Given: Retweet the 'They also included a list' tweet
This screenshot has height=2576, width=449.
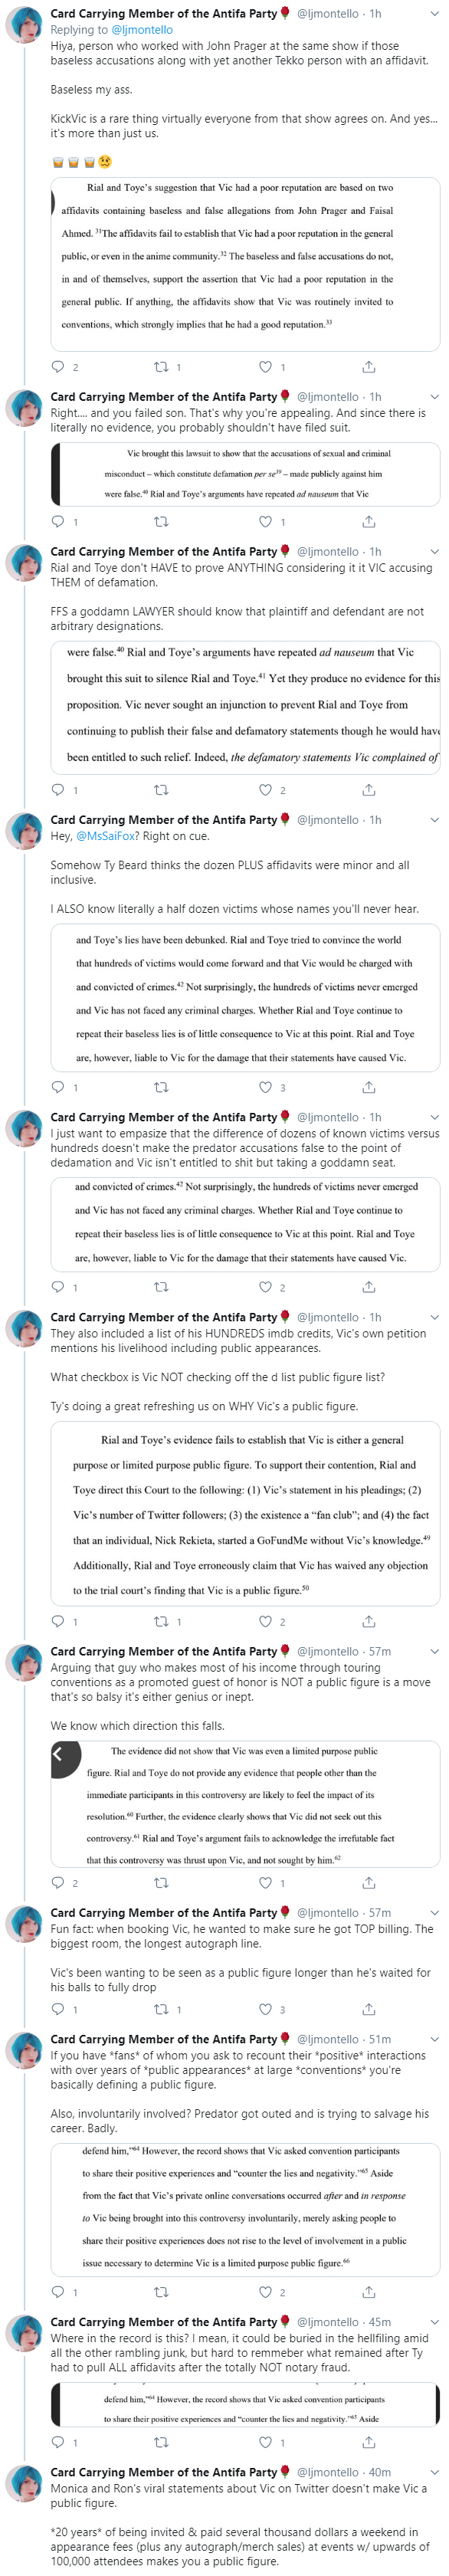Looking at the screenshot, I should coord(161,1621).
